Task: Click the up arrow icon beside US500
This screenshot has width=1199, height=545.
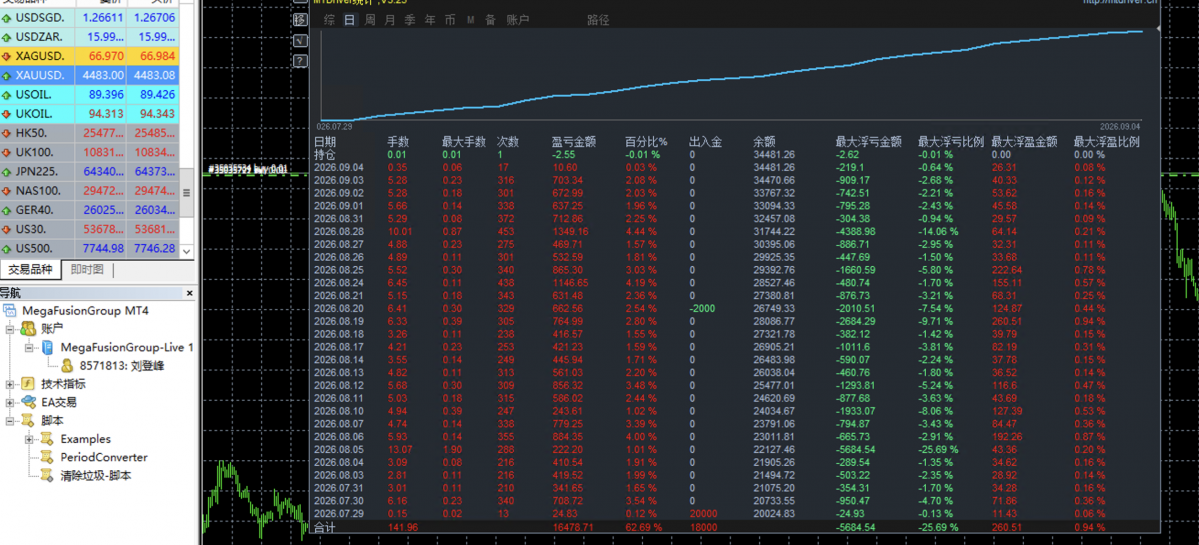Action: point(7,249)
